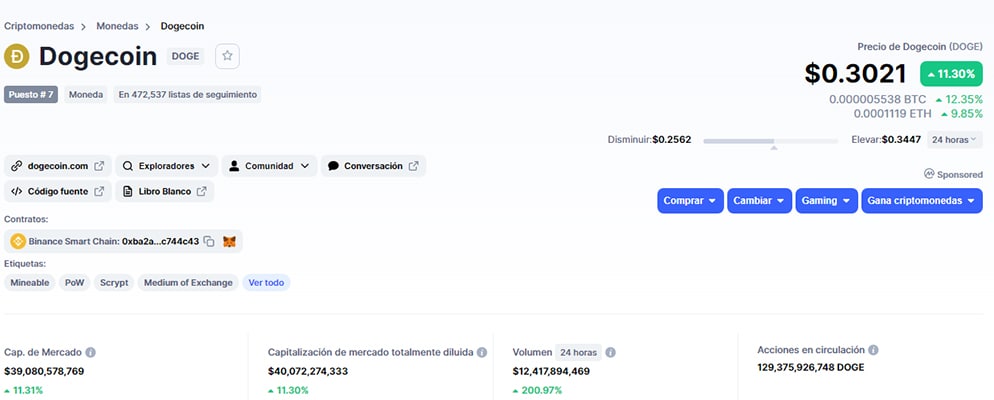Select the Mineable tag

pos(30,283)
